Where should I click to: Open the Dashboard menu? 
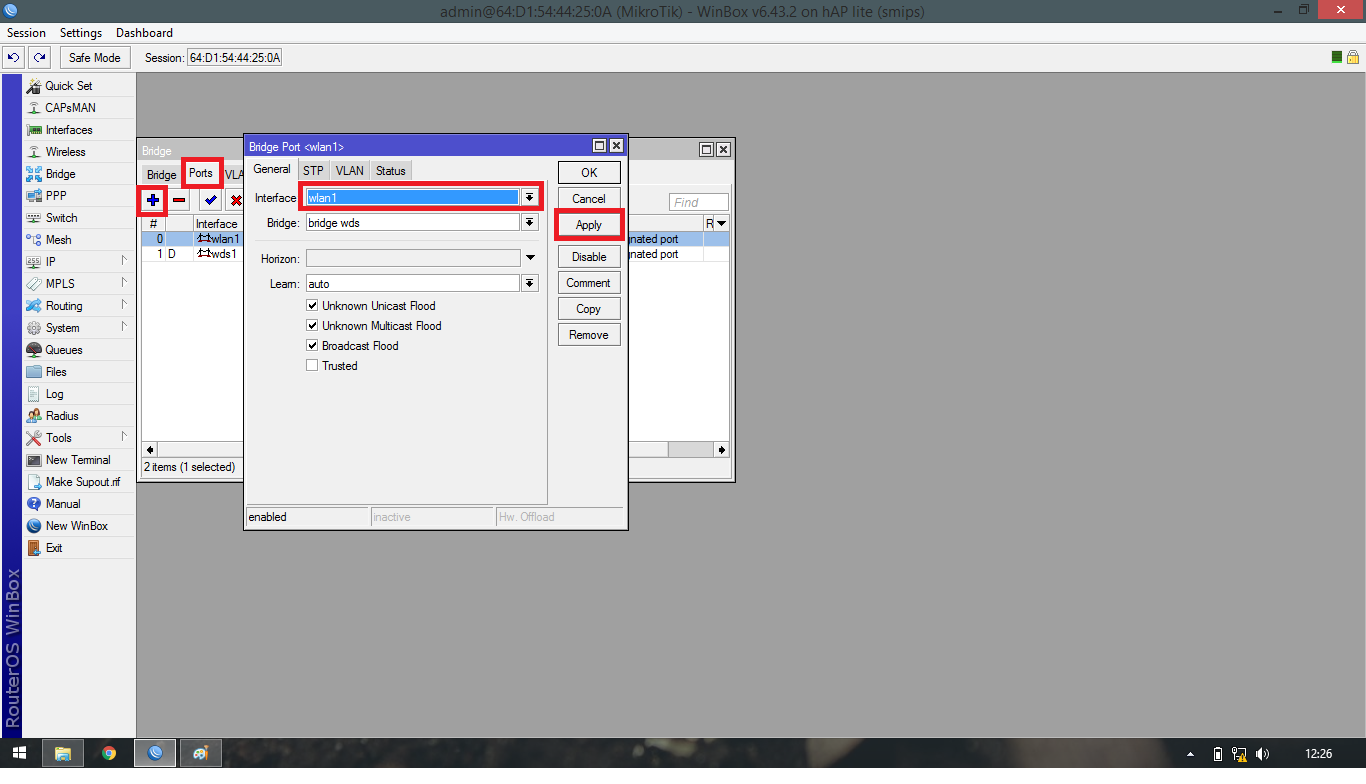tap(144, 33)
